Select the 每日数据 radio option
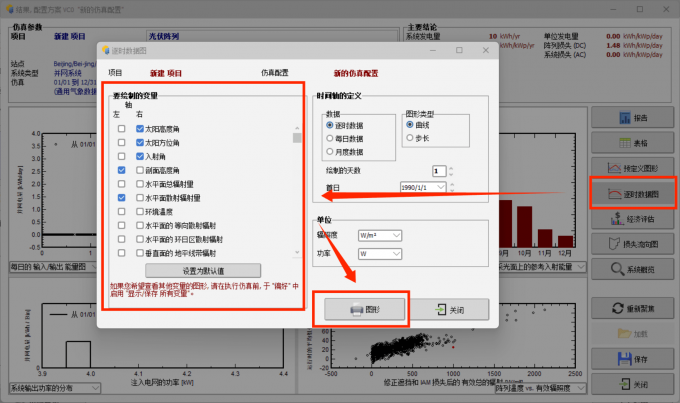Image resolution: width=680 pixels, height=403 pixels. point(330,138)
